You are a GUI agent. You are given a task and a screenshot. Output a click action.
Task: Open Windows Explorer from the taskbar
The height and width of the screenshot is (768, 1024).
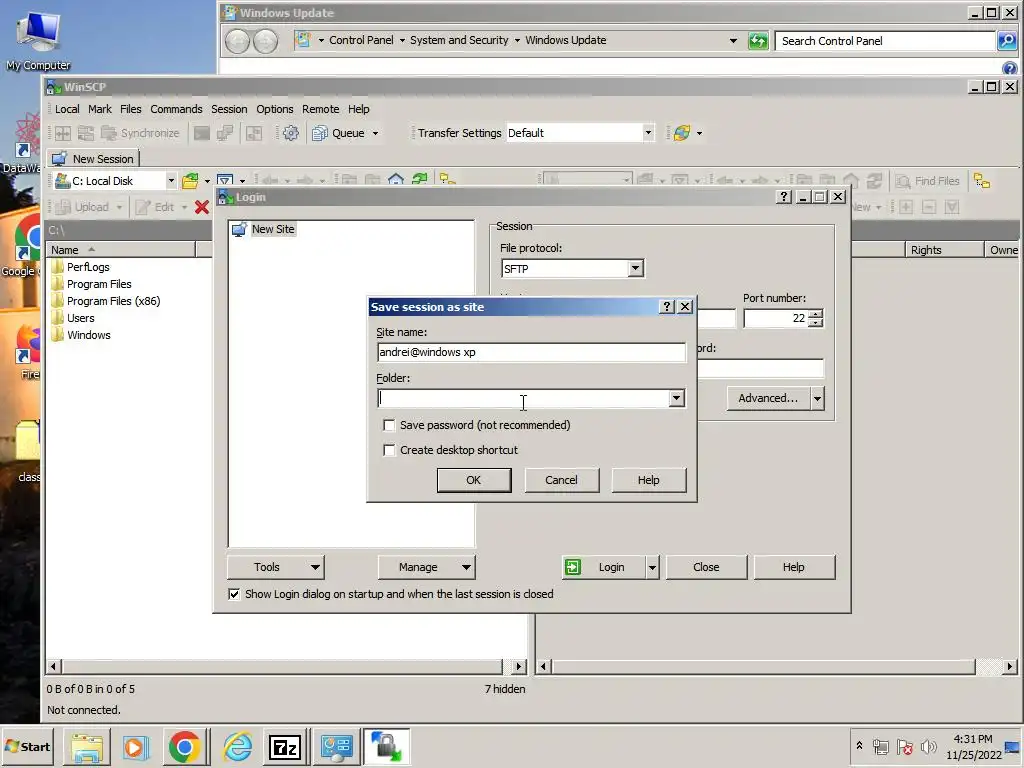[x=87, y=747]
